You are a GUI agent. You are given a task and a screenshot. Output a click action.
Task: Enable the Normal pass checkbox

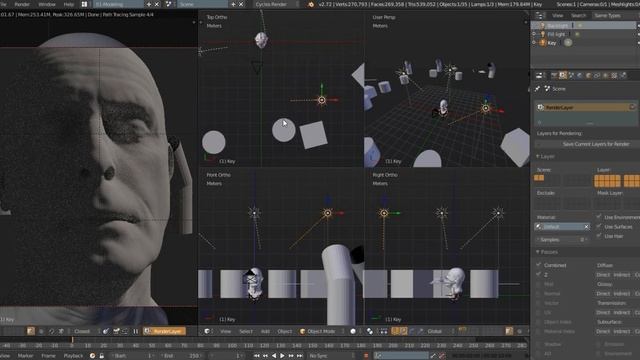click(539, 293)
